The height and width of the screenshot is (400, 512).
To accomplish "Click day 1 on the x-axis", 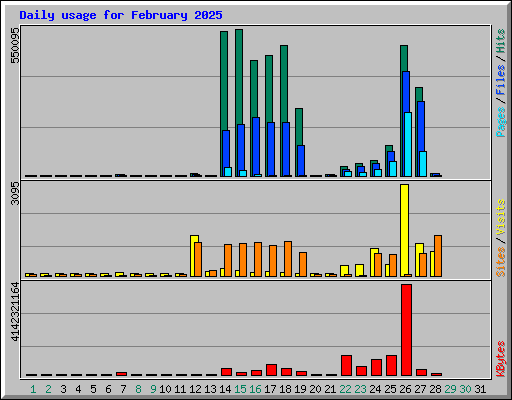I will pyautogui.click(x=33, y=389).
